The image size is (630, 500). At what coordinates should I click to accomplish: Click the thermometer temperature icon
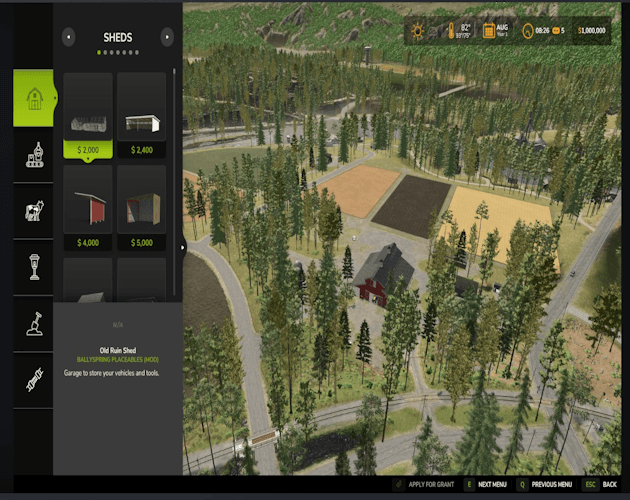pyautogui.click(x=451, y=31)
